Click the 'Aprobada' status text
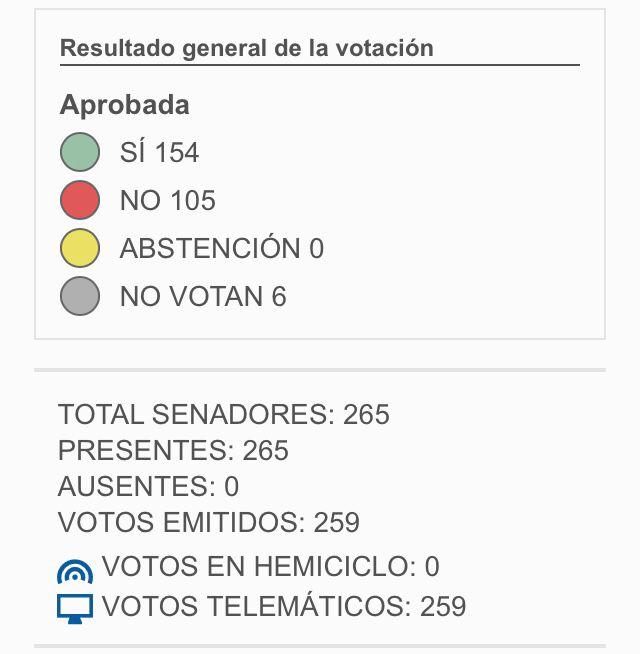This screenshot has width=640, height=654. pos(124,105)
